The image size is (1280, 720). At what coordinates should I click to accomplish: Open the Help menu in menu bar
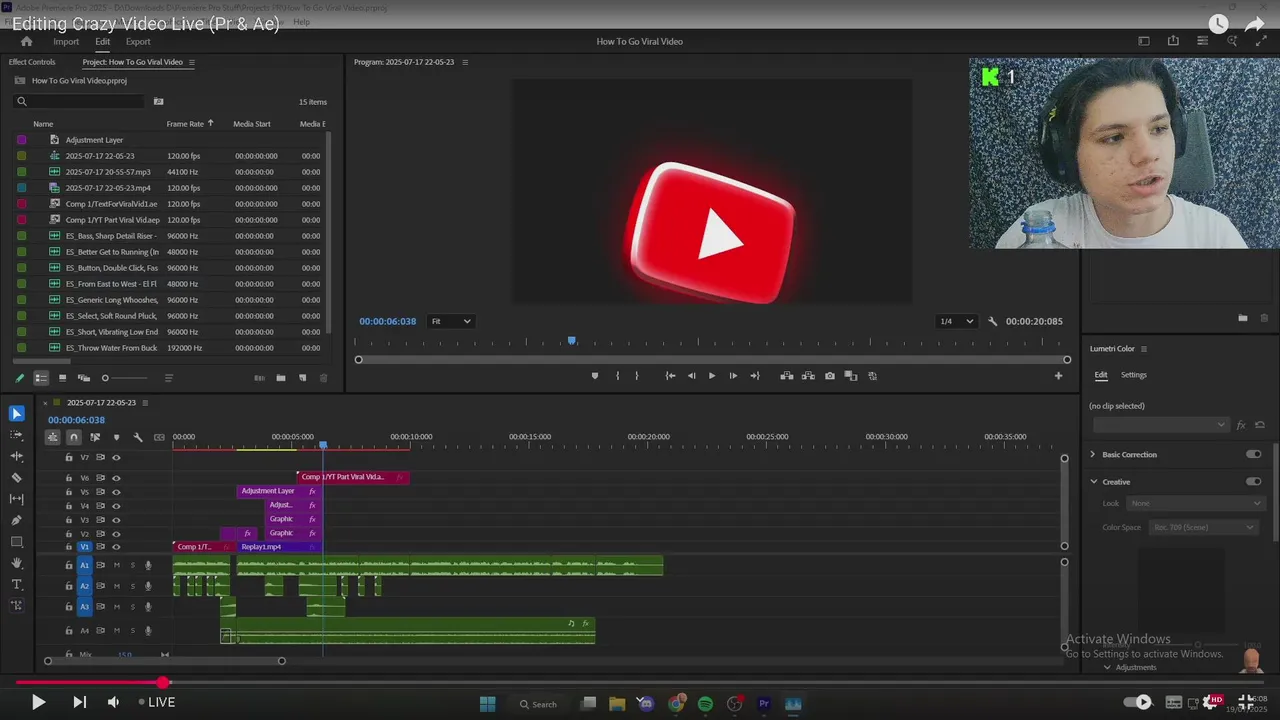coord(301,22)
